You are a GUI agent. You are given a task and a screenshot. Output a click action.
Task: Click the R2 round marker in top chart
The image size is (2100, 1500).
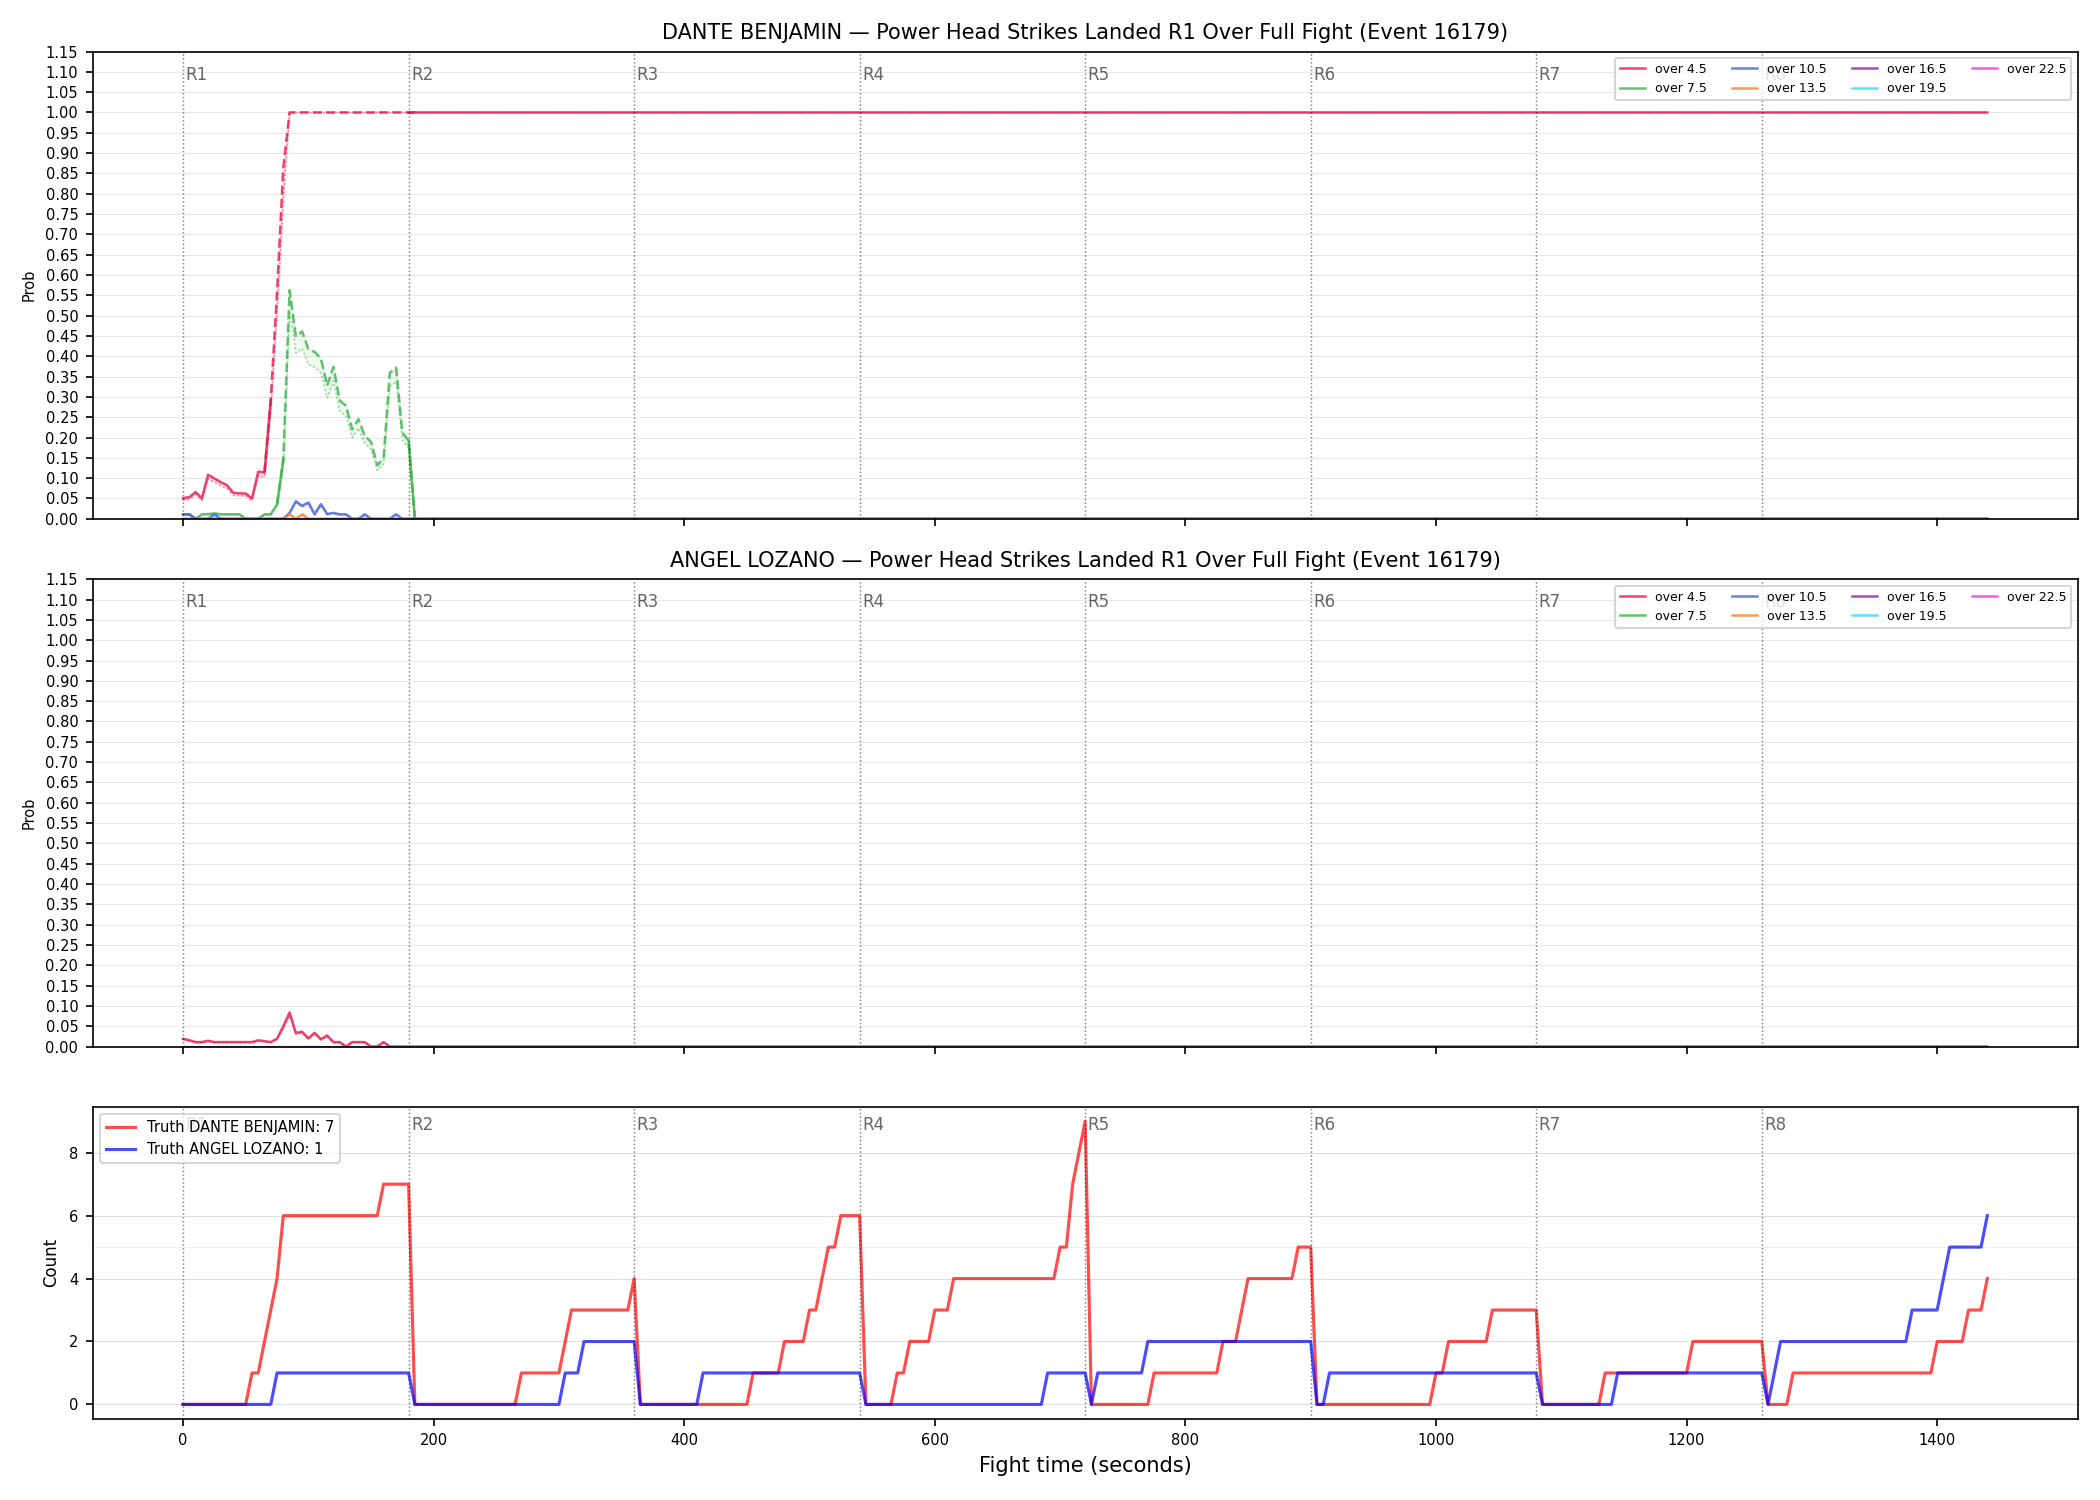422,74
